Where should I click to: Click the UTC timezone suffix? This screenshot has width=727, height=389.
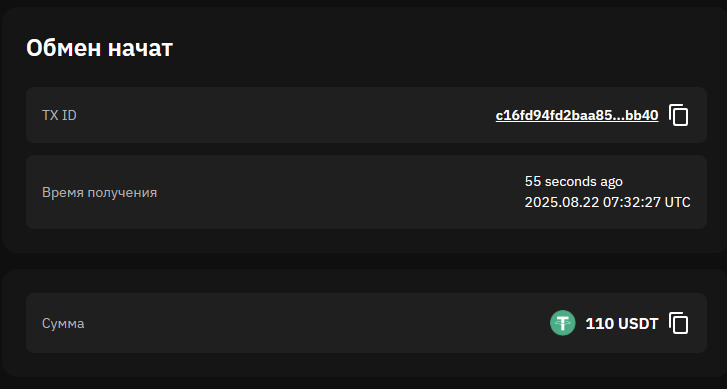pyautogui.click(x=677, y=202)
